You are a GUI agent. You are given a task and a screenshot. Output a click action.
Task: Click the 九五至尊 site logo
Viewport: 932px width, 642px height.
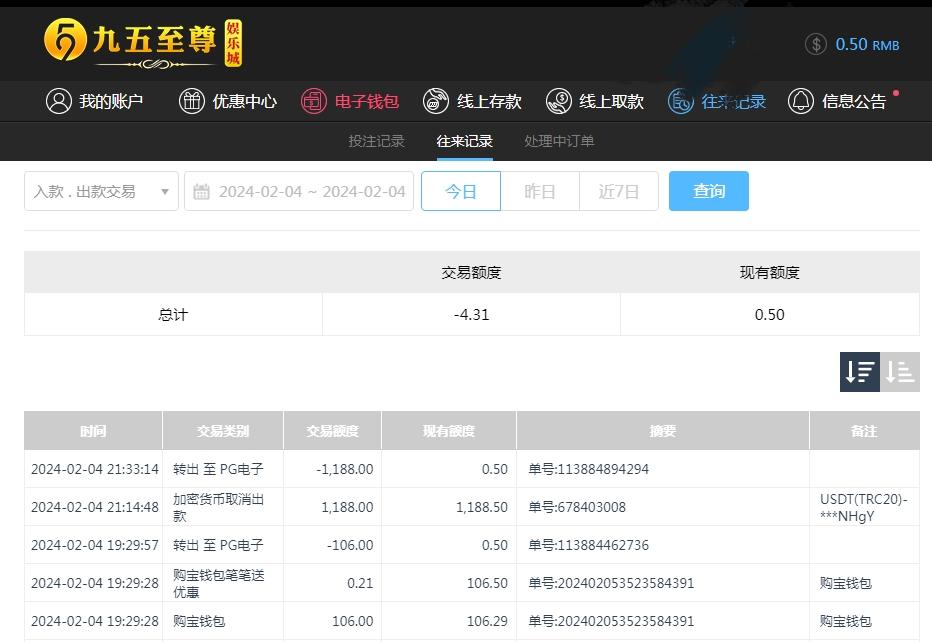tap(143, 42)
